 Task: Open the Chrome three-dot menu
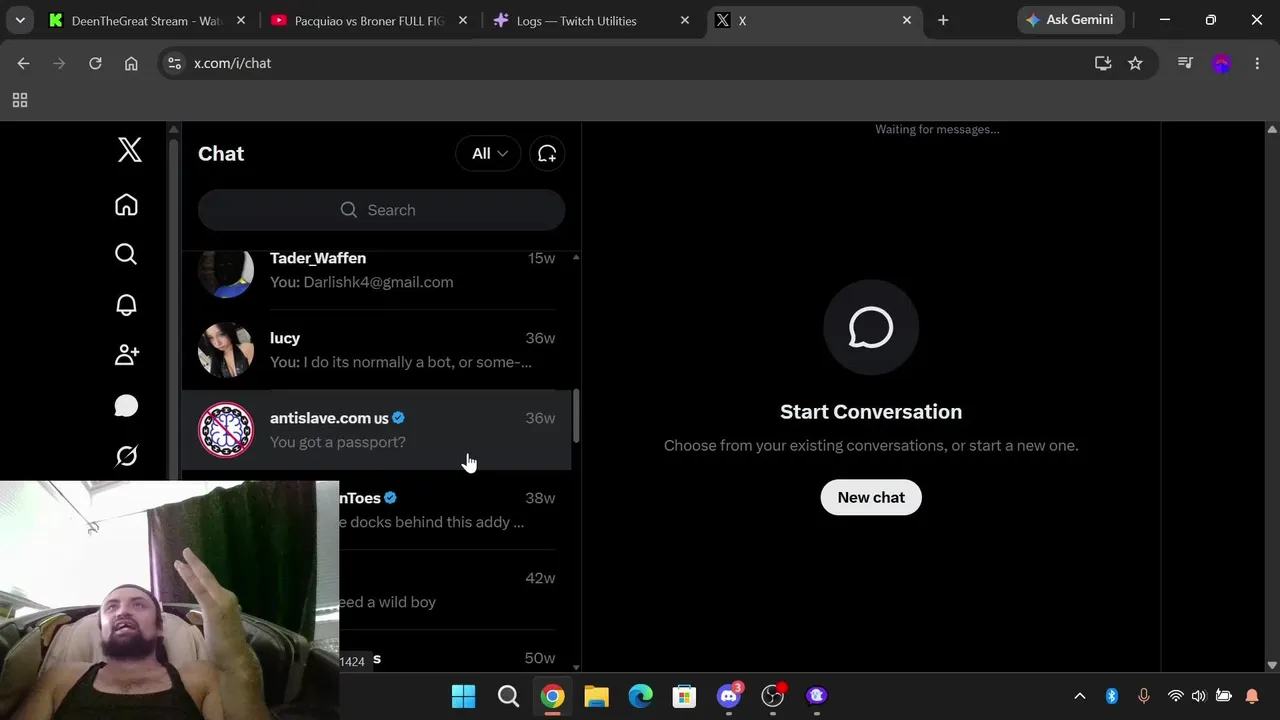point(1256,63)
